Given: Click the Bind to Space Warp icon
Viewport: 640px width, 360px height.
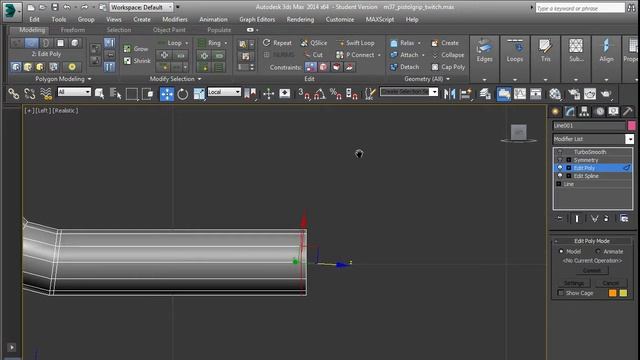Looking at the screenshot, I should 46,94.
